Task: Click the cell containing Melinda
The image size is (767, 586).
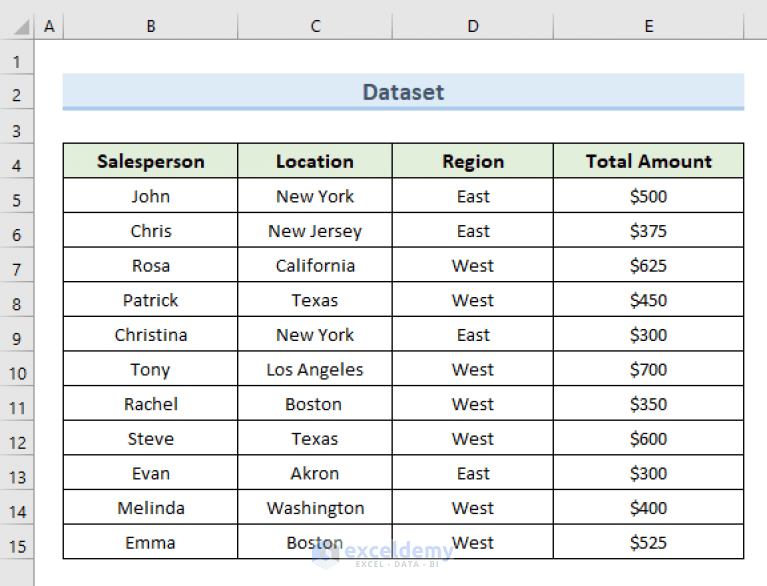Action: click(x=151, y=508)
